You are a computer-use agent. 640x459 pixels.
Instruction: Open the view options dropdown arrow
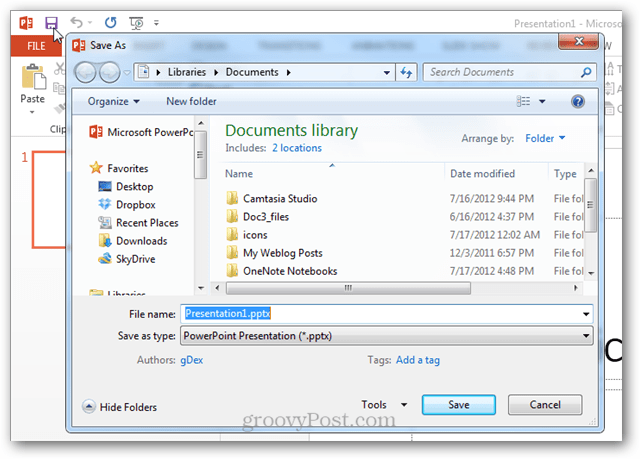tap(542, 101)
